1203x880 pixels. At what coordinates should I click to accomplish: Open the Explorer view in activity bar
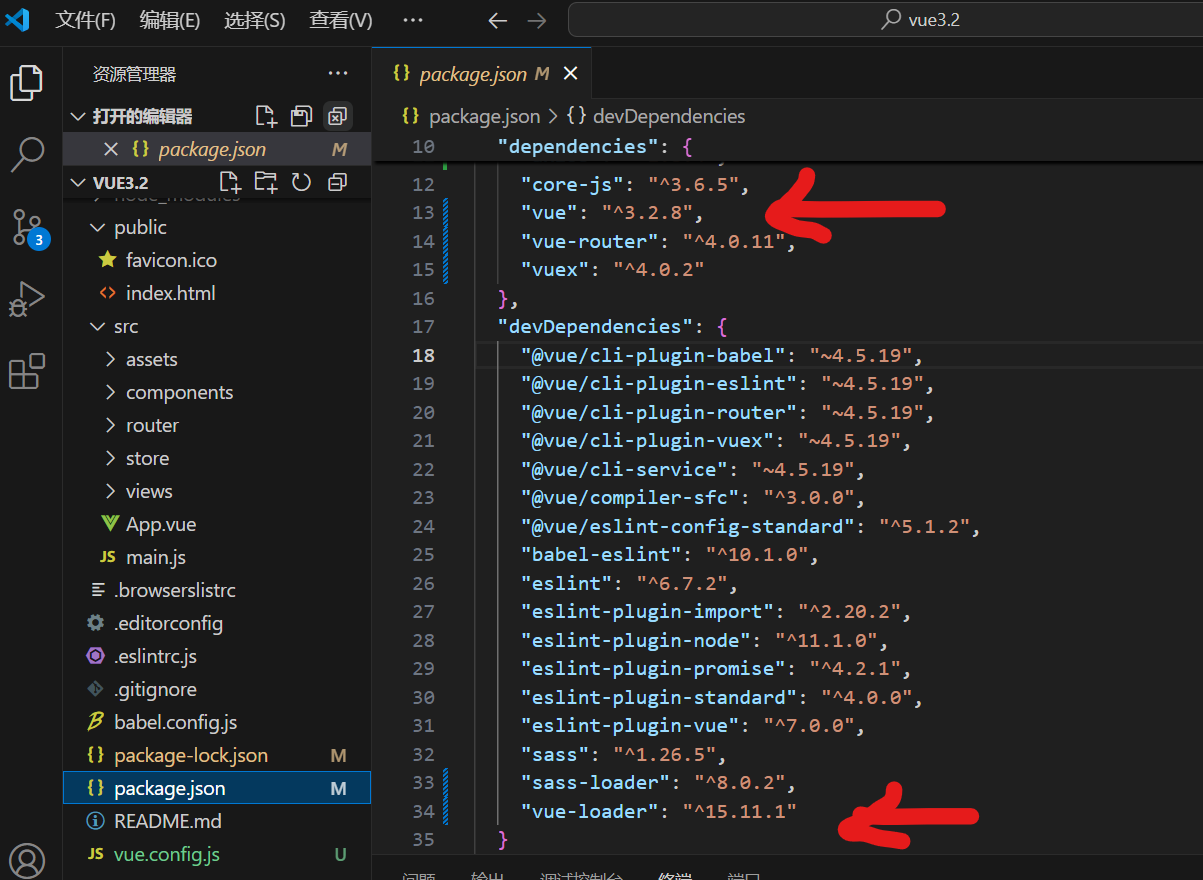click(x=27, y=83)
